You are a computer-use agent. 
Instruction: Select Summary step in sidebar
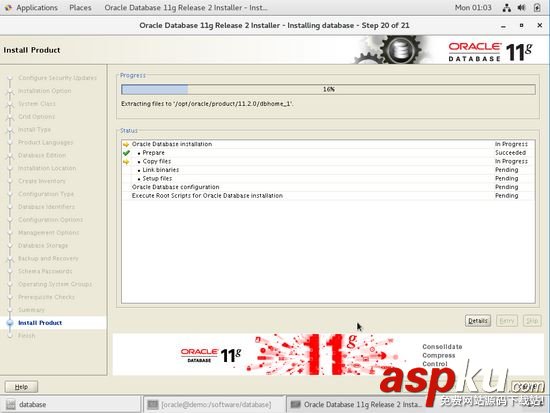click(x=31, y=310)
